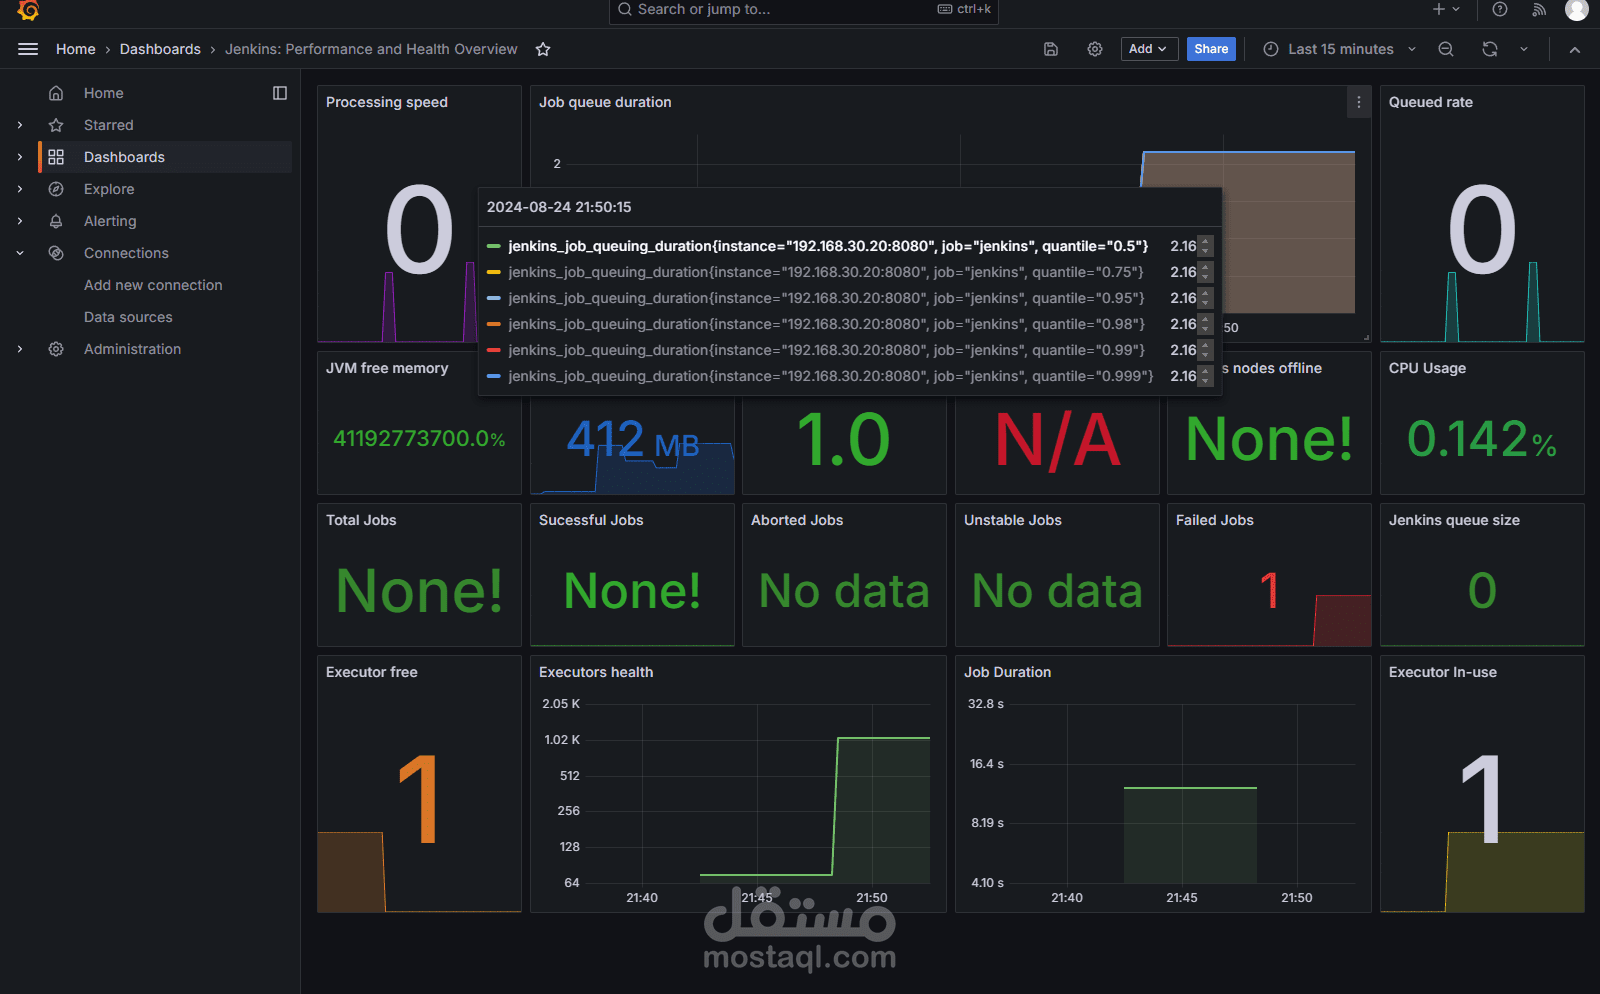Click the Job Duration panel title
The width and height of the screenshot is (1600, 994).
1007,672
